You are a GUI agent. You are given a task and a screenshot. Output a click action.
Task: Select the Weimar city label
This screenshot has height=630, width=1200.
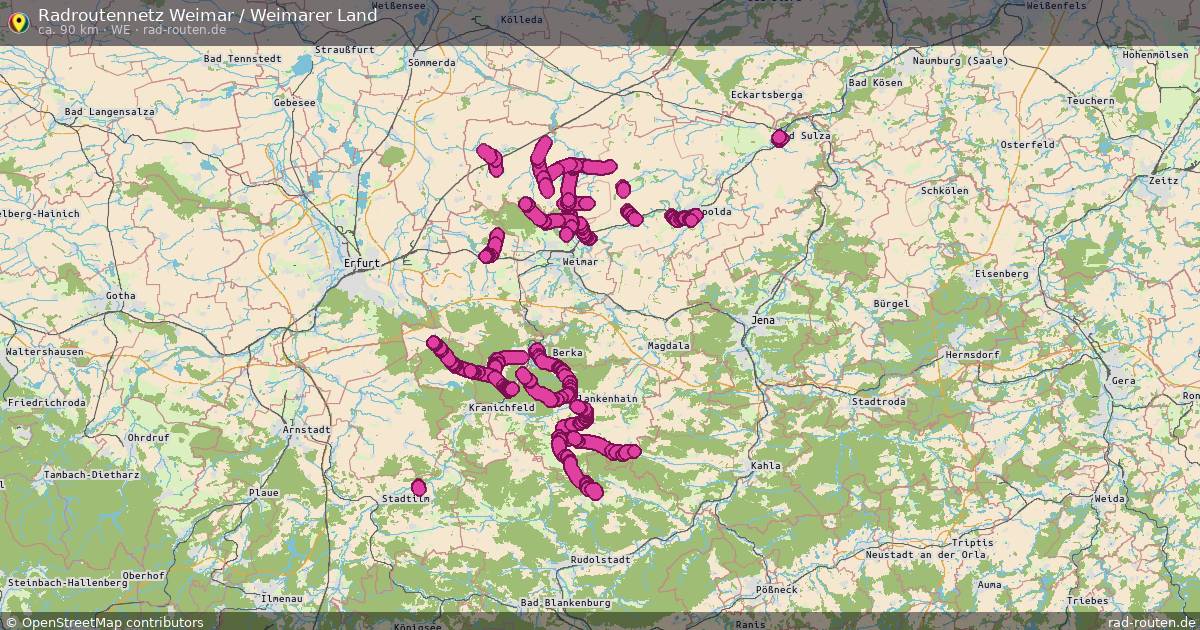(578, 260)
